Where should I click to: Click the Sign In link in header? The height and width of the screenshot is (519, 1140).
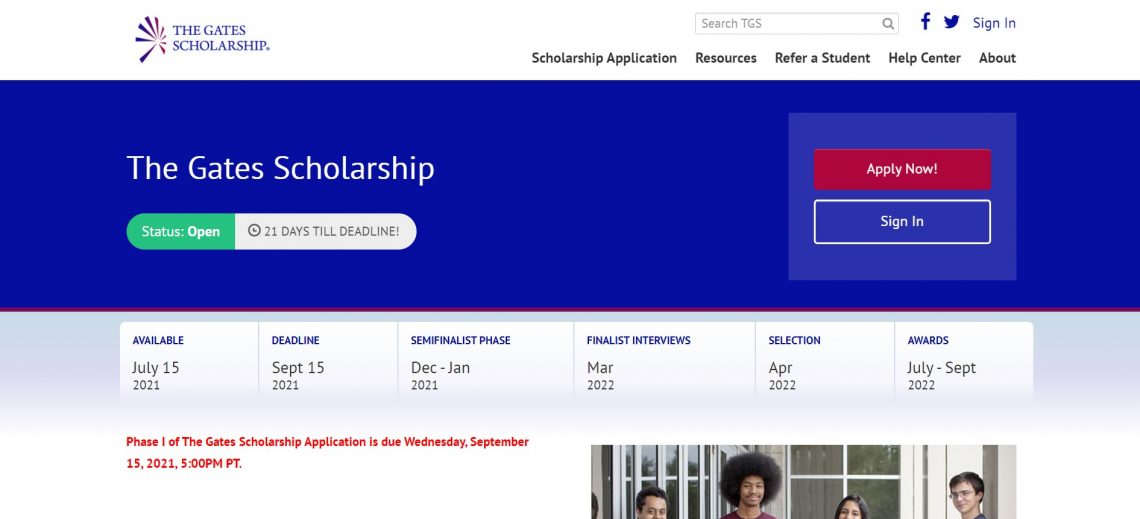(x=994, y=23)
